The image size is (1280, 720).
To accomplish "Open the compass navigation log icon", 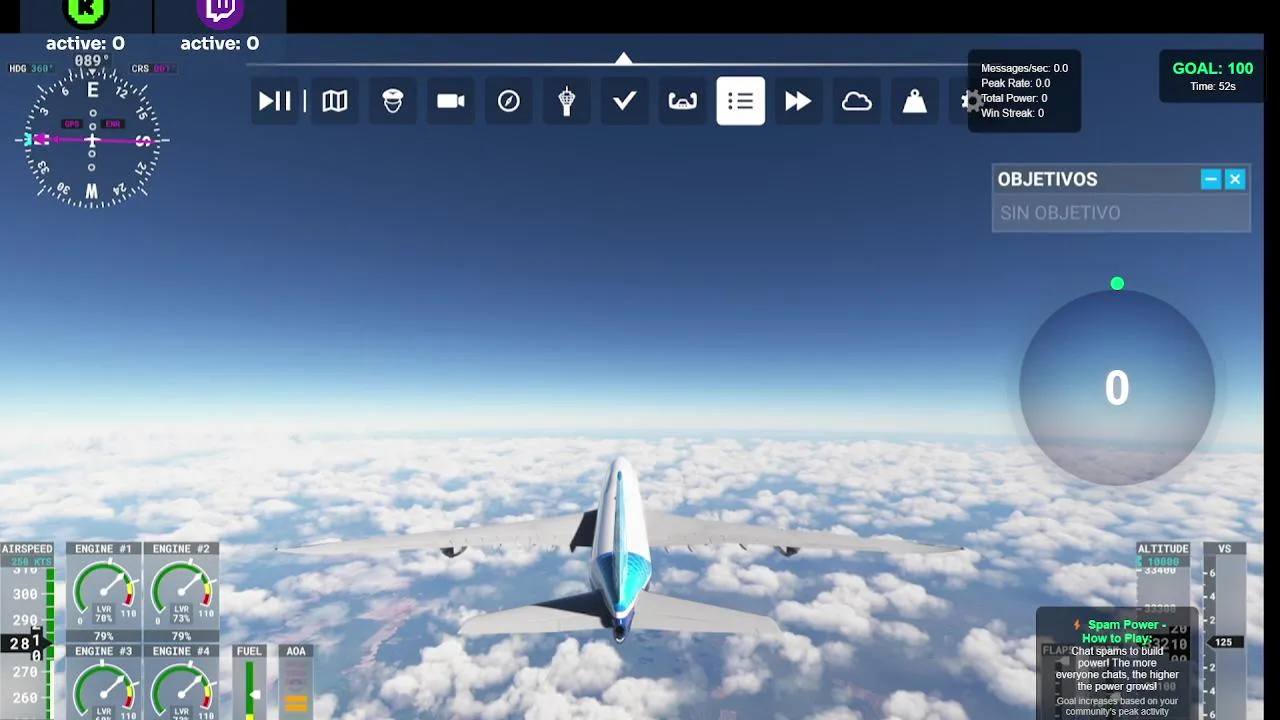I will point(509,101).
